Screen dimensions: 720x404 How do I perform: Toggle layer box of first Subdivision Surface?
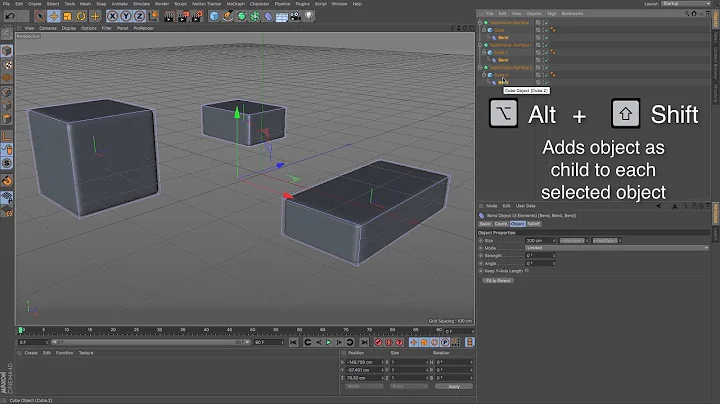pos(538,22)
